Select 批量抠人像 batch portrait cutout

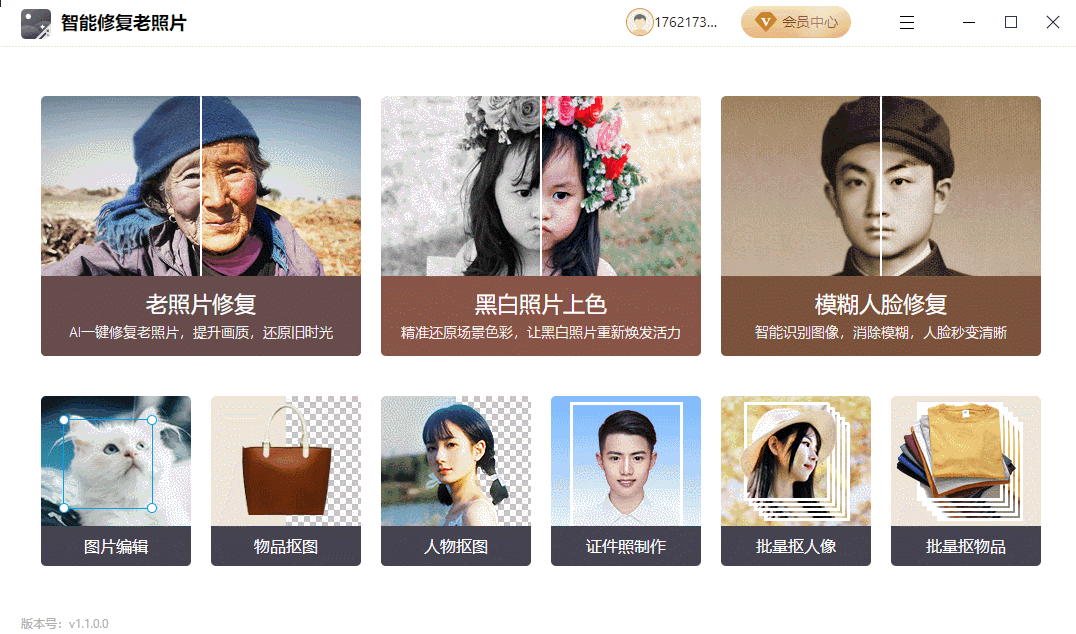click(795, 480)
